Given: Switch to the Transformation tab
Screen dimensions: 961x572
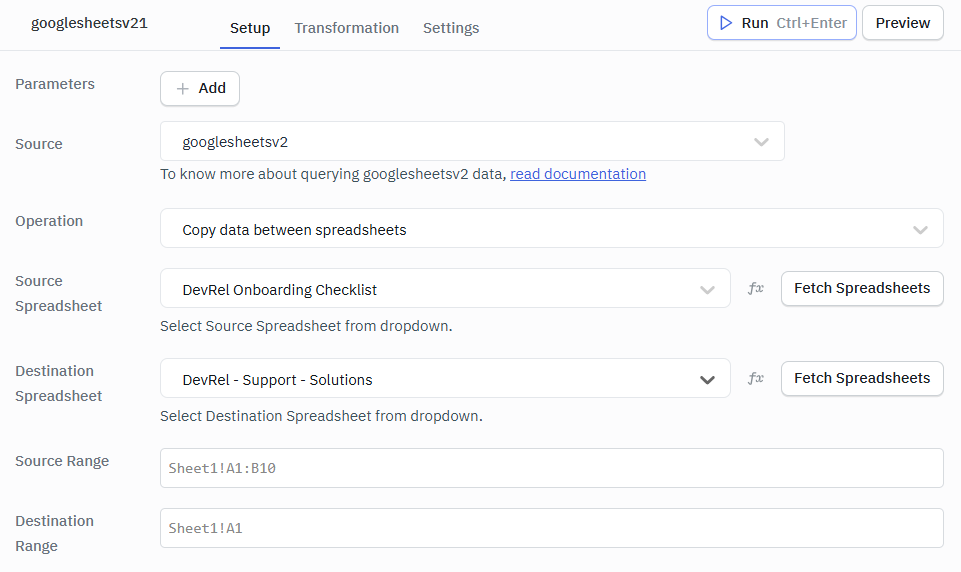Looking at the screenshot, I should [x=346, y=28].
